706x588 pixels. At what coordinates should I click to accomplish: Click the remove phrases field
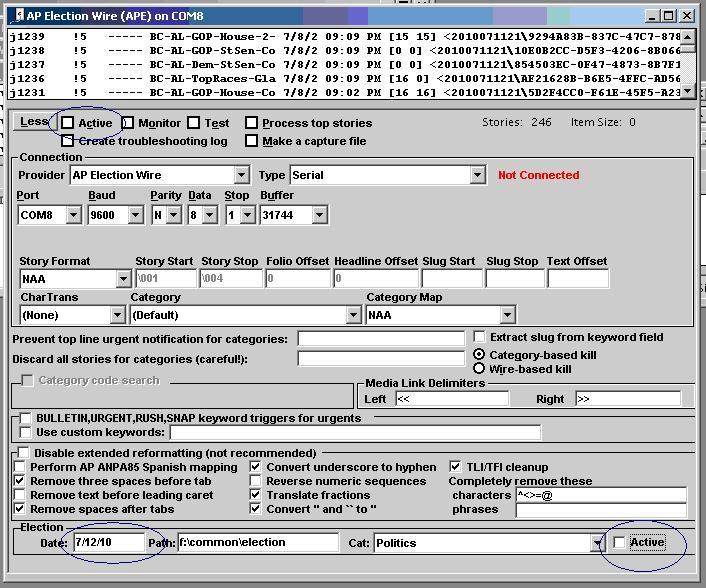(x=601, y=510)
